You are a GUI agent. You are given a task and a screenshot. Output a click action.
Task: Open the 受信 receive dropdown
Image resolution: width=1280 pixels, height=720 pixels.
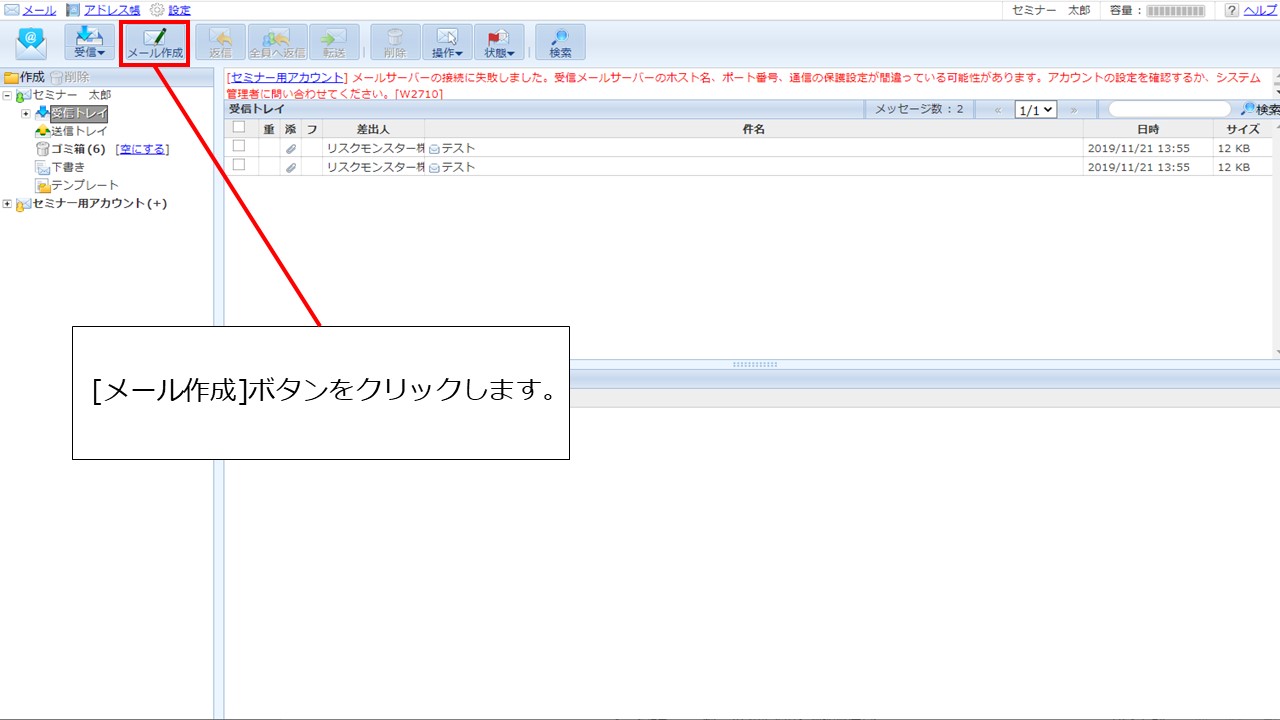[90, 43]
